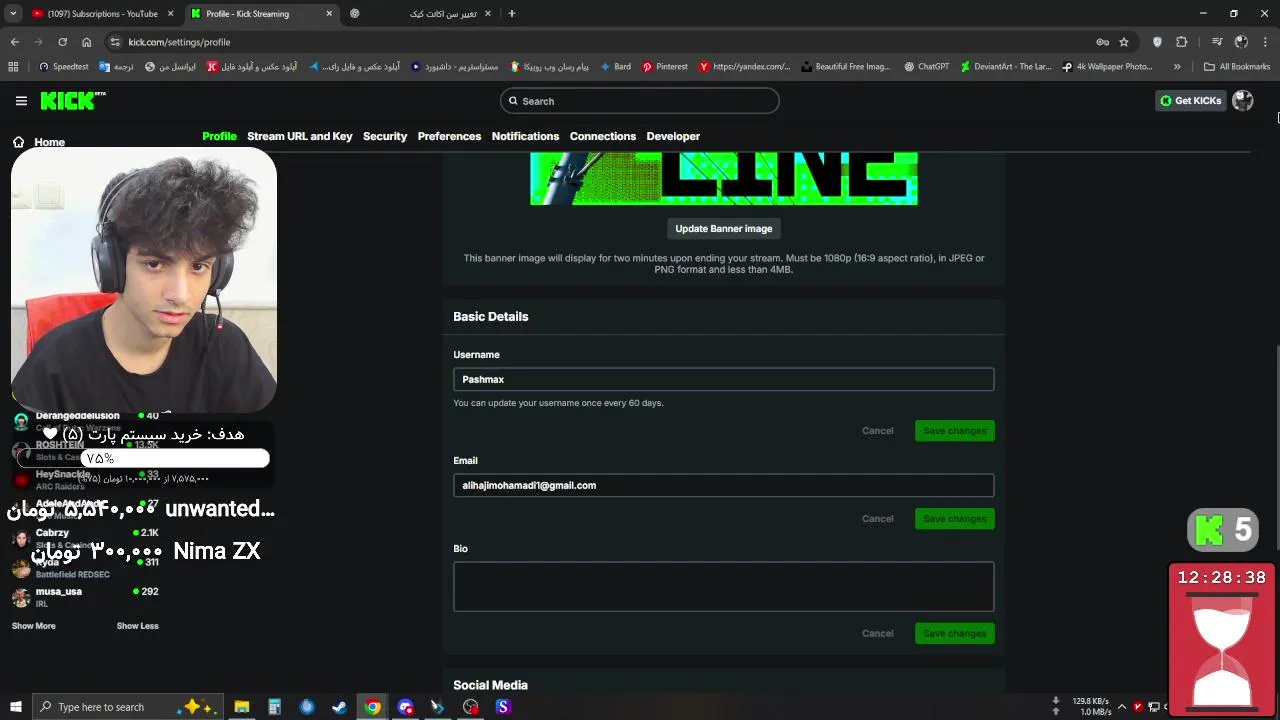Click Get KICKs button
This screenshot has width=1280, height=720.
pos(1190,100)
